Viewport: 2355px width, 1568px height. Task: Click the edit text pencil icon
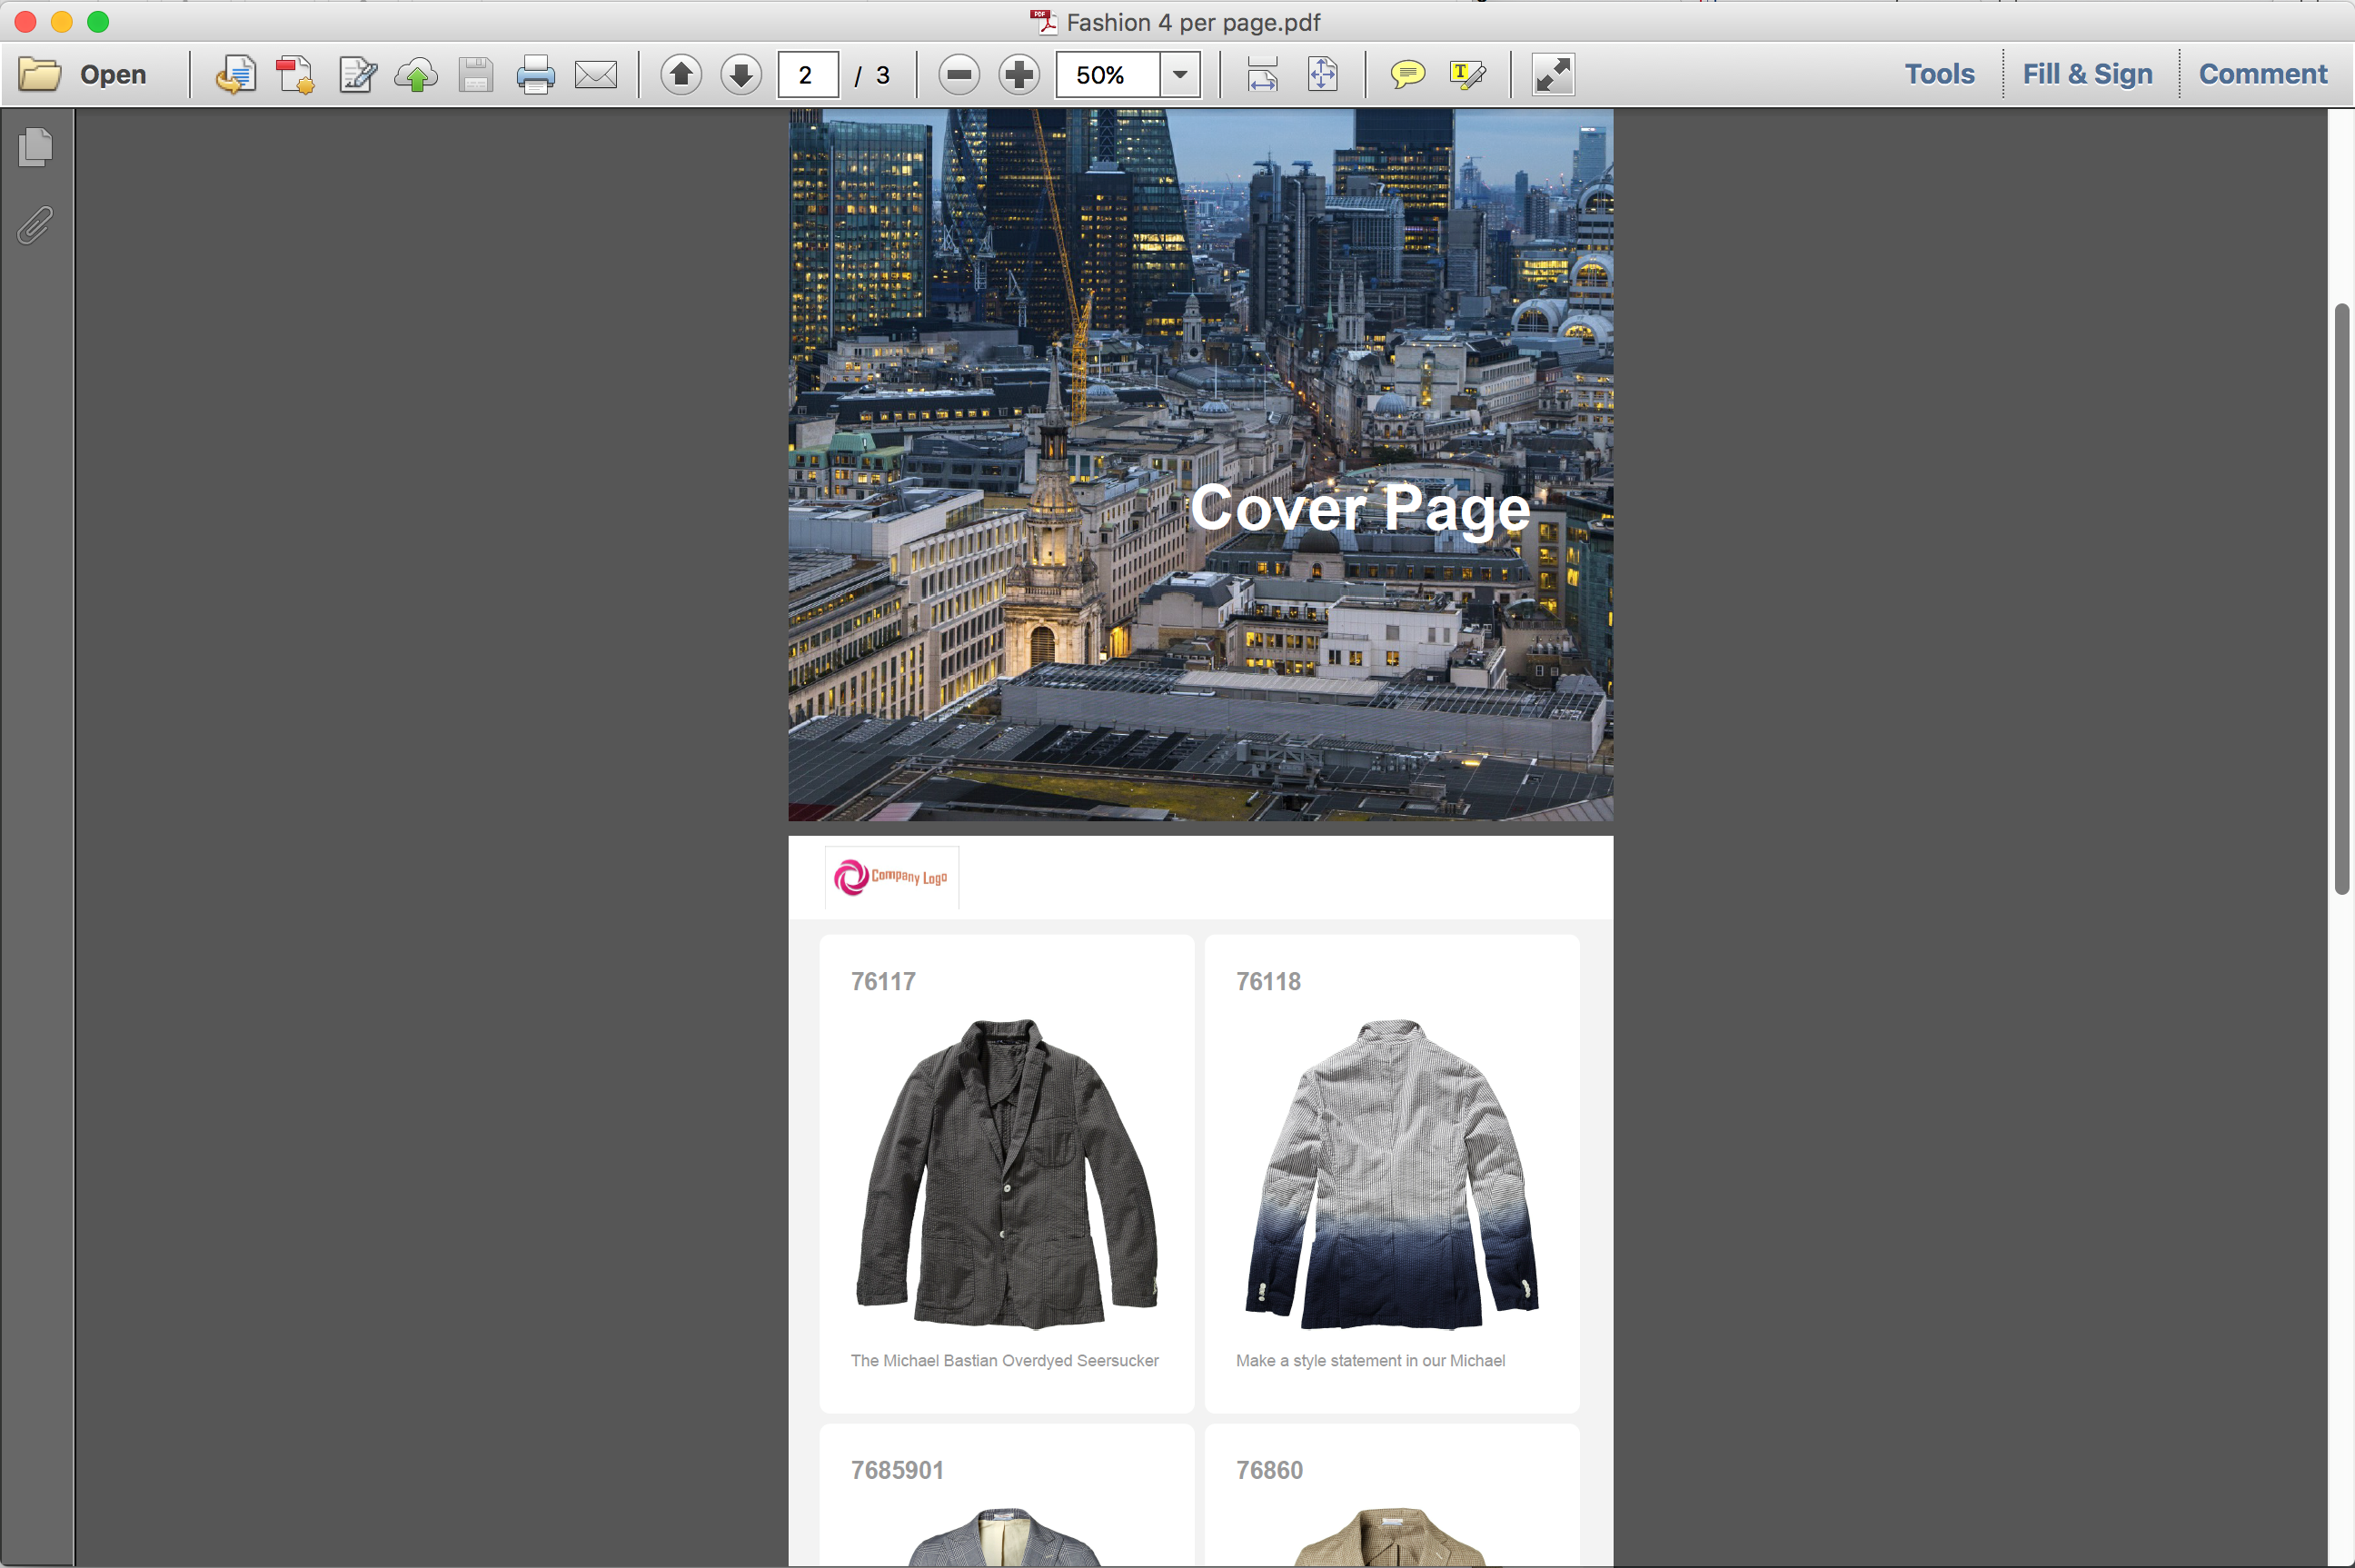[x=357, y=75]
